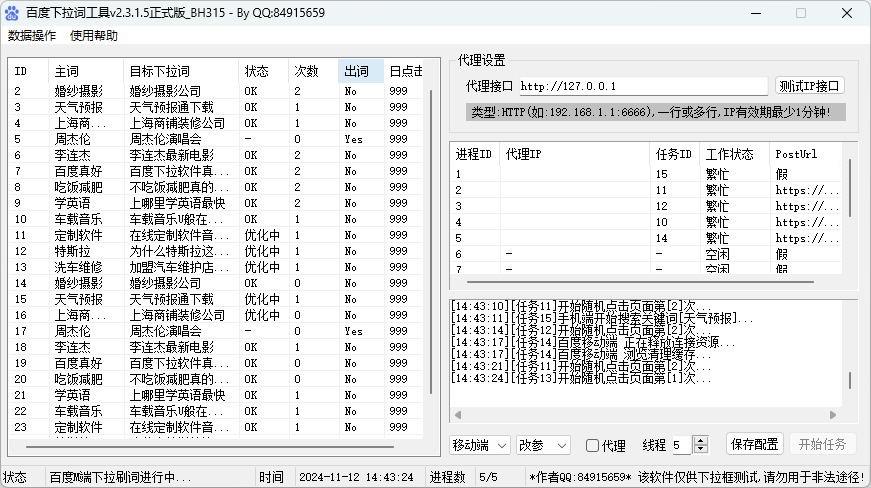Click the process list vertical scrollbar
Screen dimensions: 871x488
pos(850,188)
